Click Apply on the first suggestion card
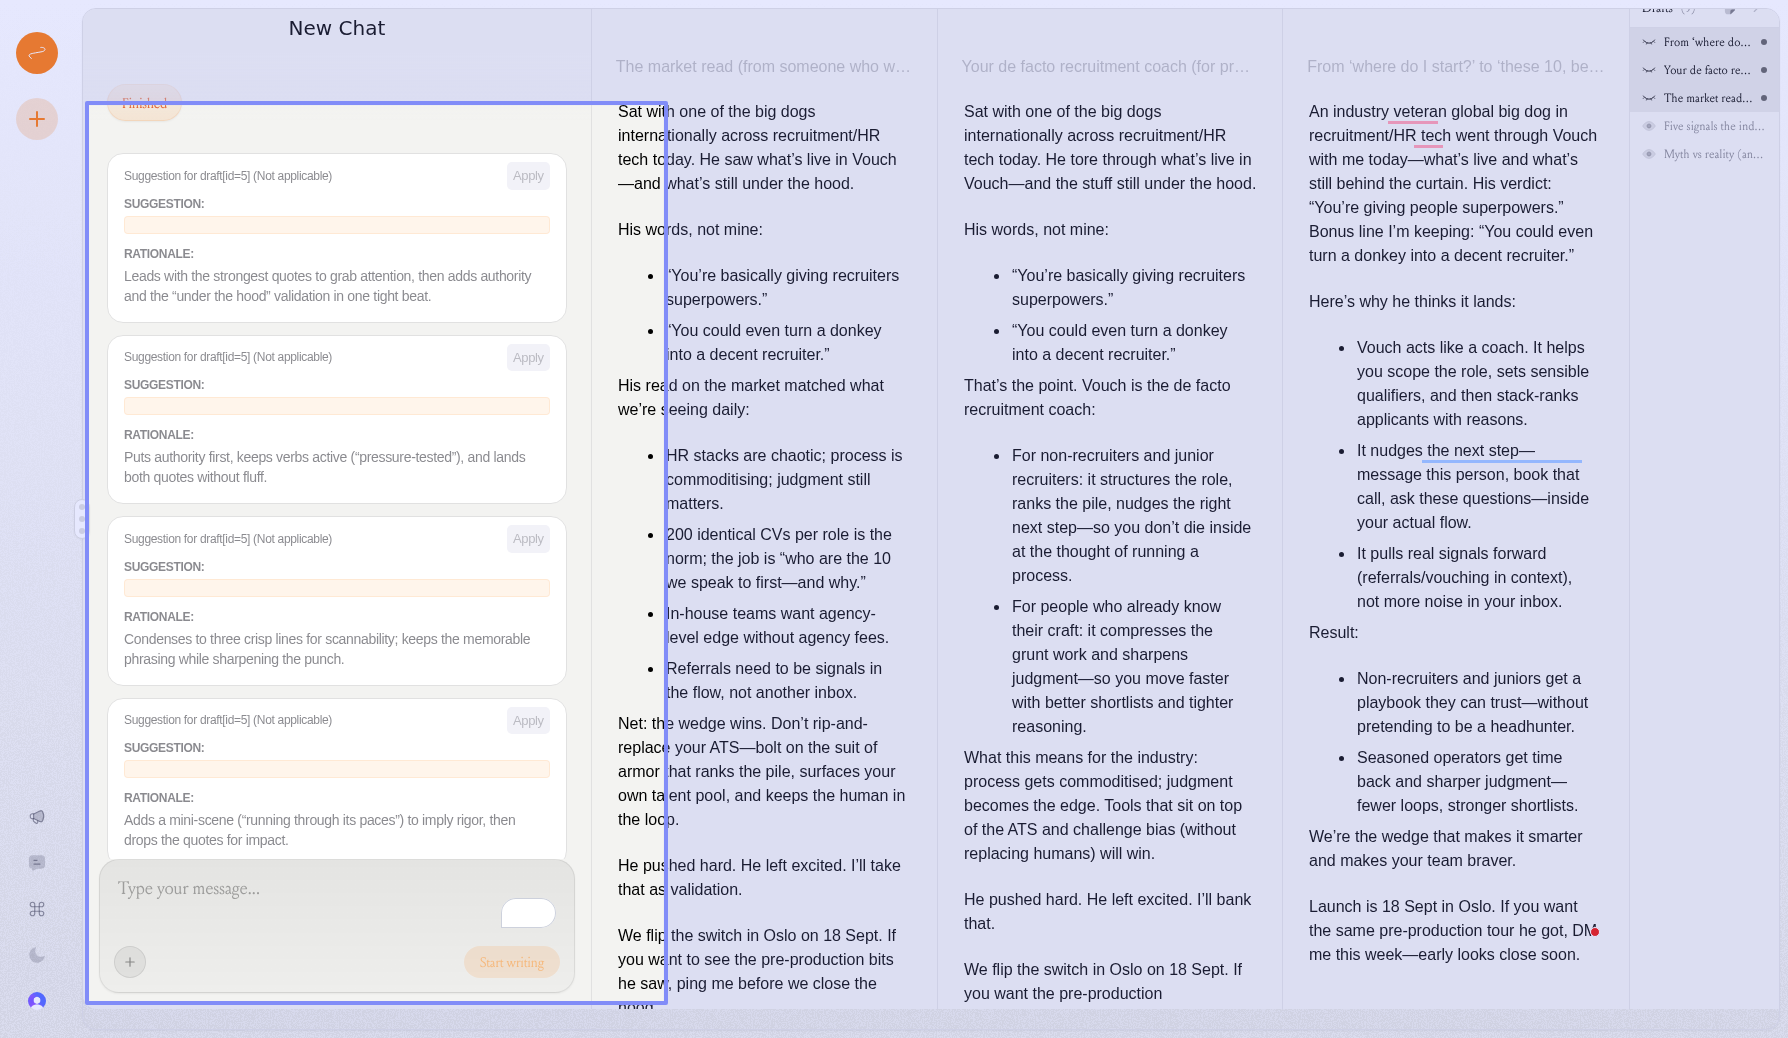1788x1038 pixels. [x=528, y=176]
